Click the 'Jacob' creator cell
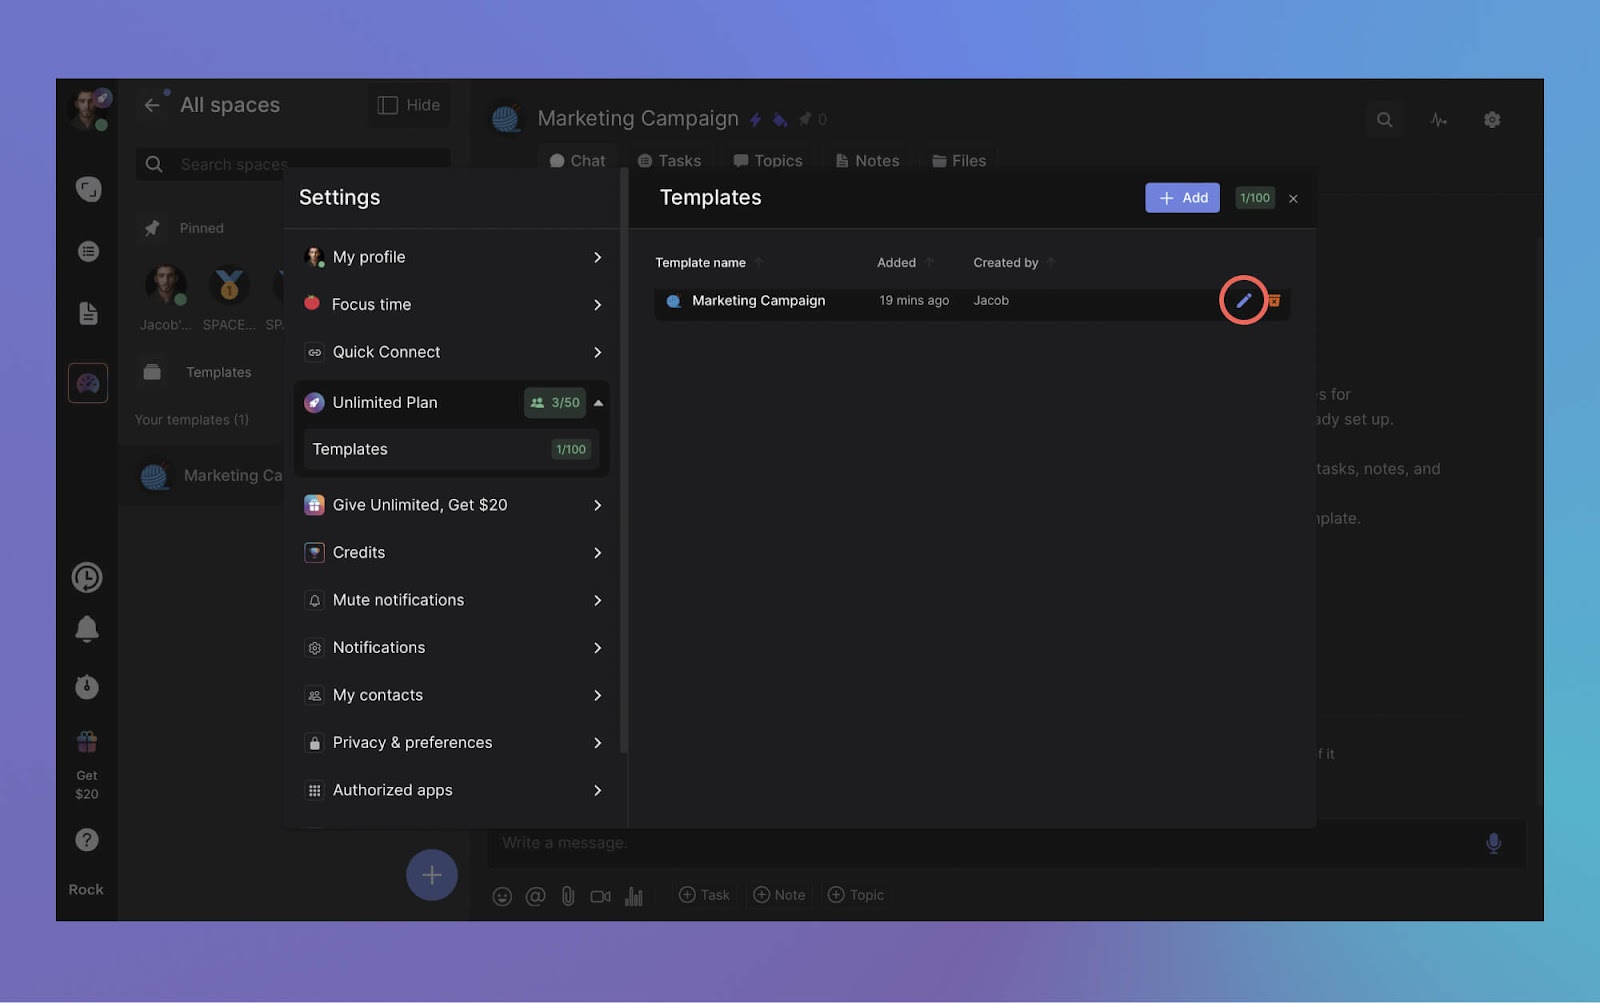 991,300
